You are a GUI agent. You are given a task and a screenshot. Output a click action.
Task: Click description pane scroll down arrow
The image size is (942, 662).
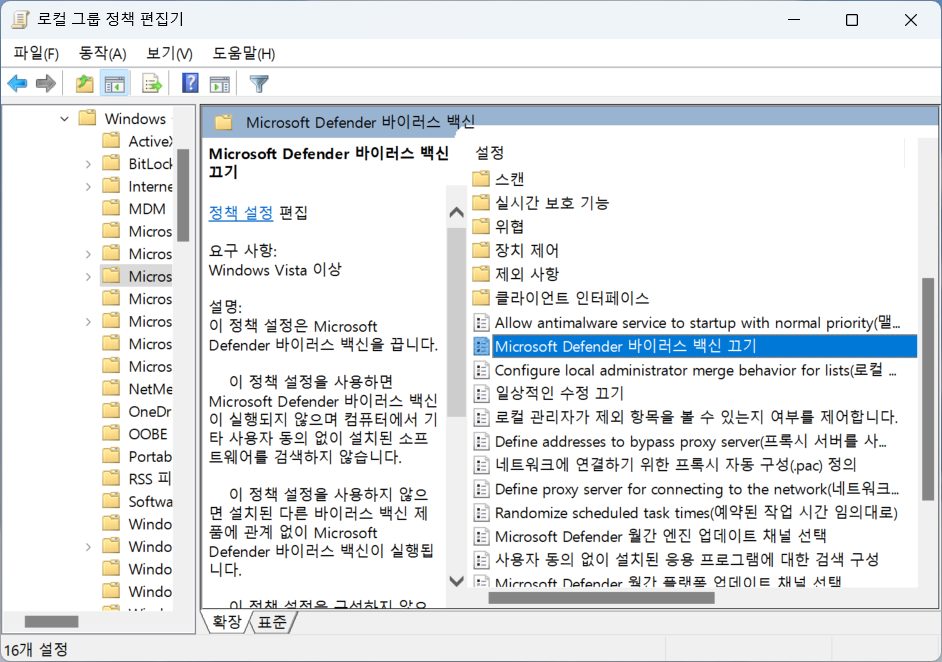[x=457, y=581]
